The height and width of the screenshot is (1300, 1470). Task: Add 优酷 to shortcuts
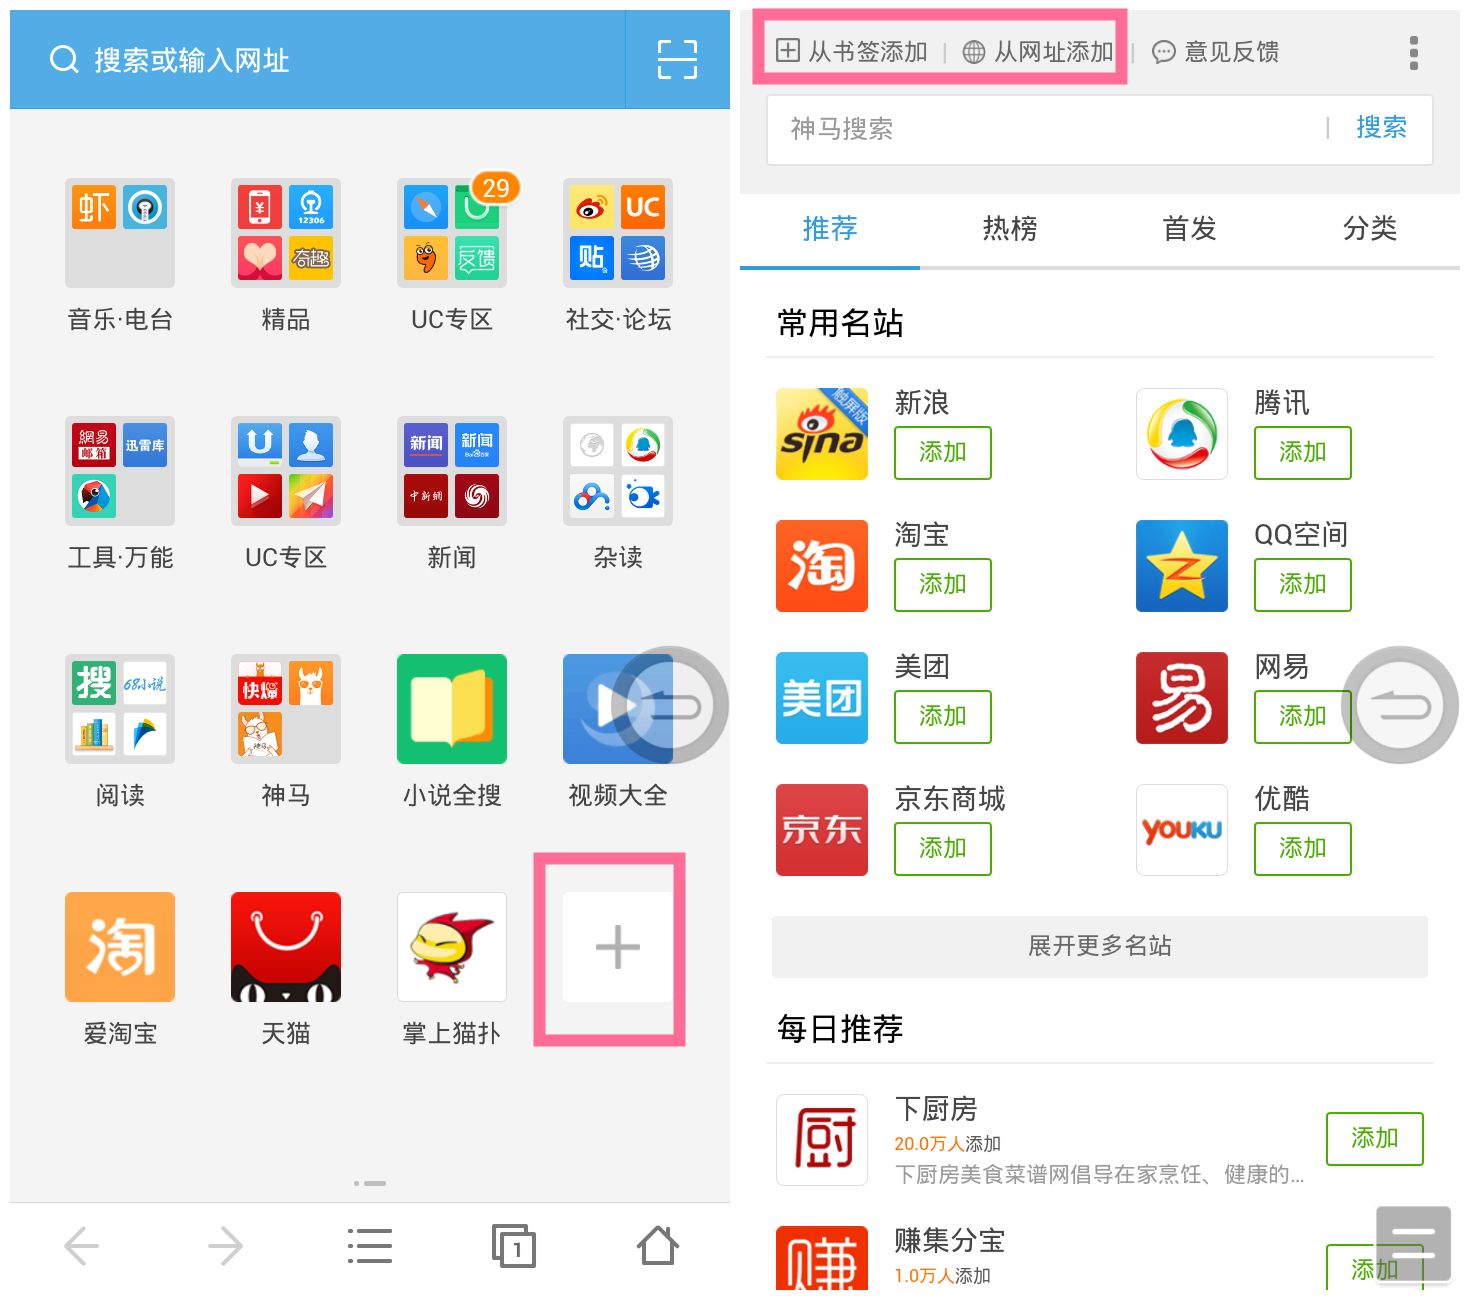[1303, 849]
